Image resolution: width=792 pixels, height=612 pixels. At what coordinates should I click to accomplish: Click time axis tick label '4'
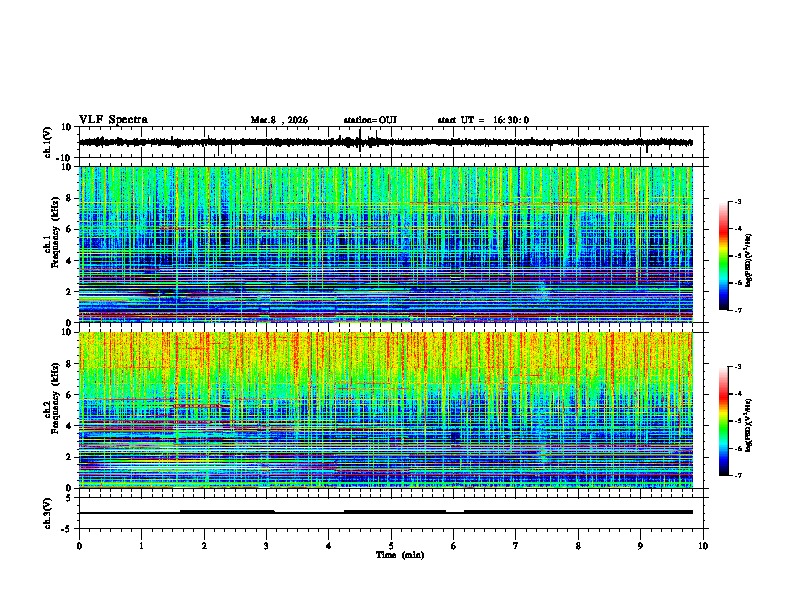tap(329, 546)
